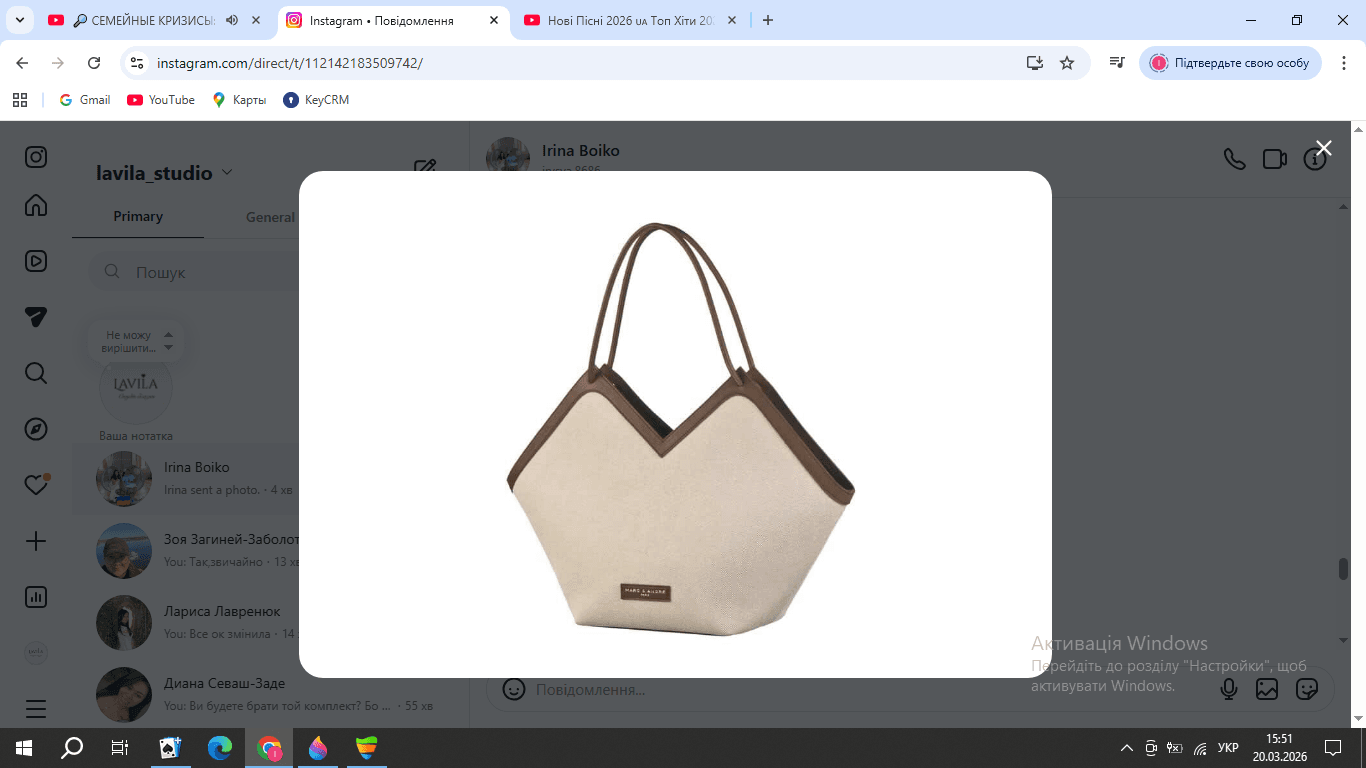The width and height of the screenshot is (1366, 768).
Task: Open Direct messages sidebar icon
Action: pyautogui.click(x=36, y=317)
